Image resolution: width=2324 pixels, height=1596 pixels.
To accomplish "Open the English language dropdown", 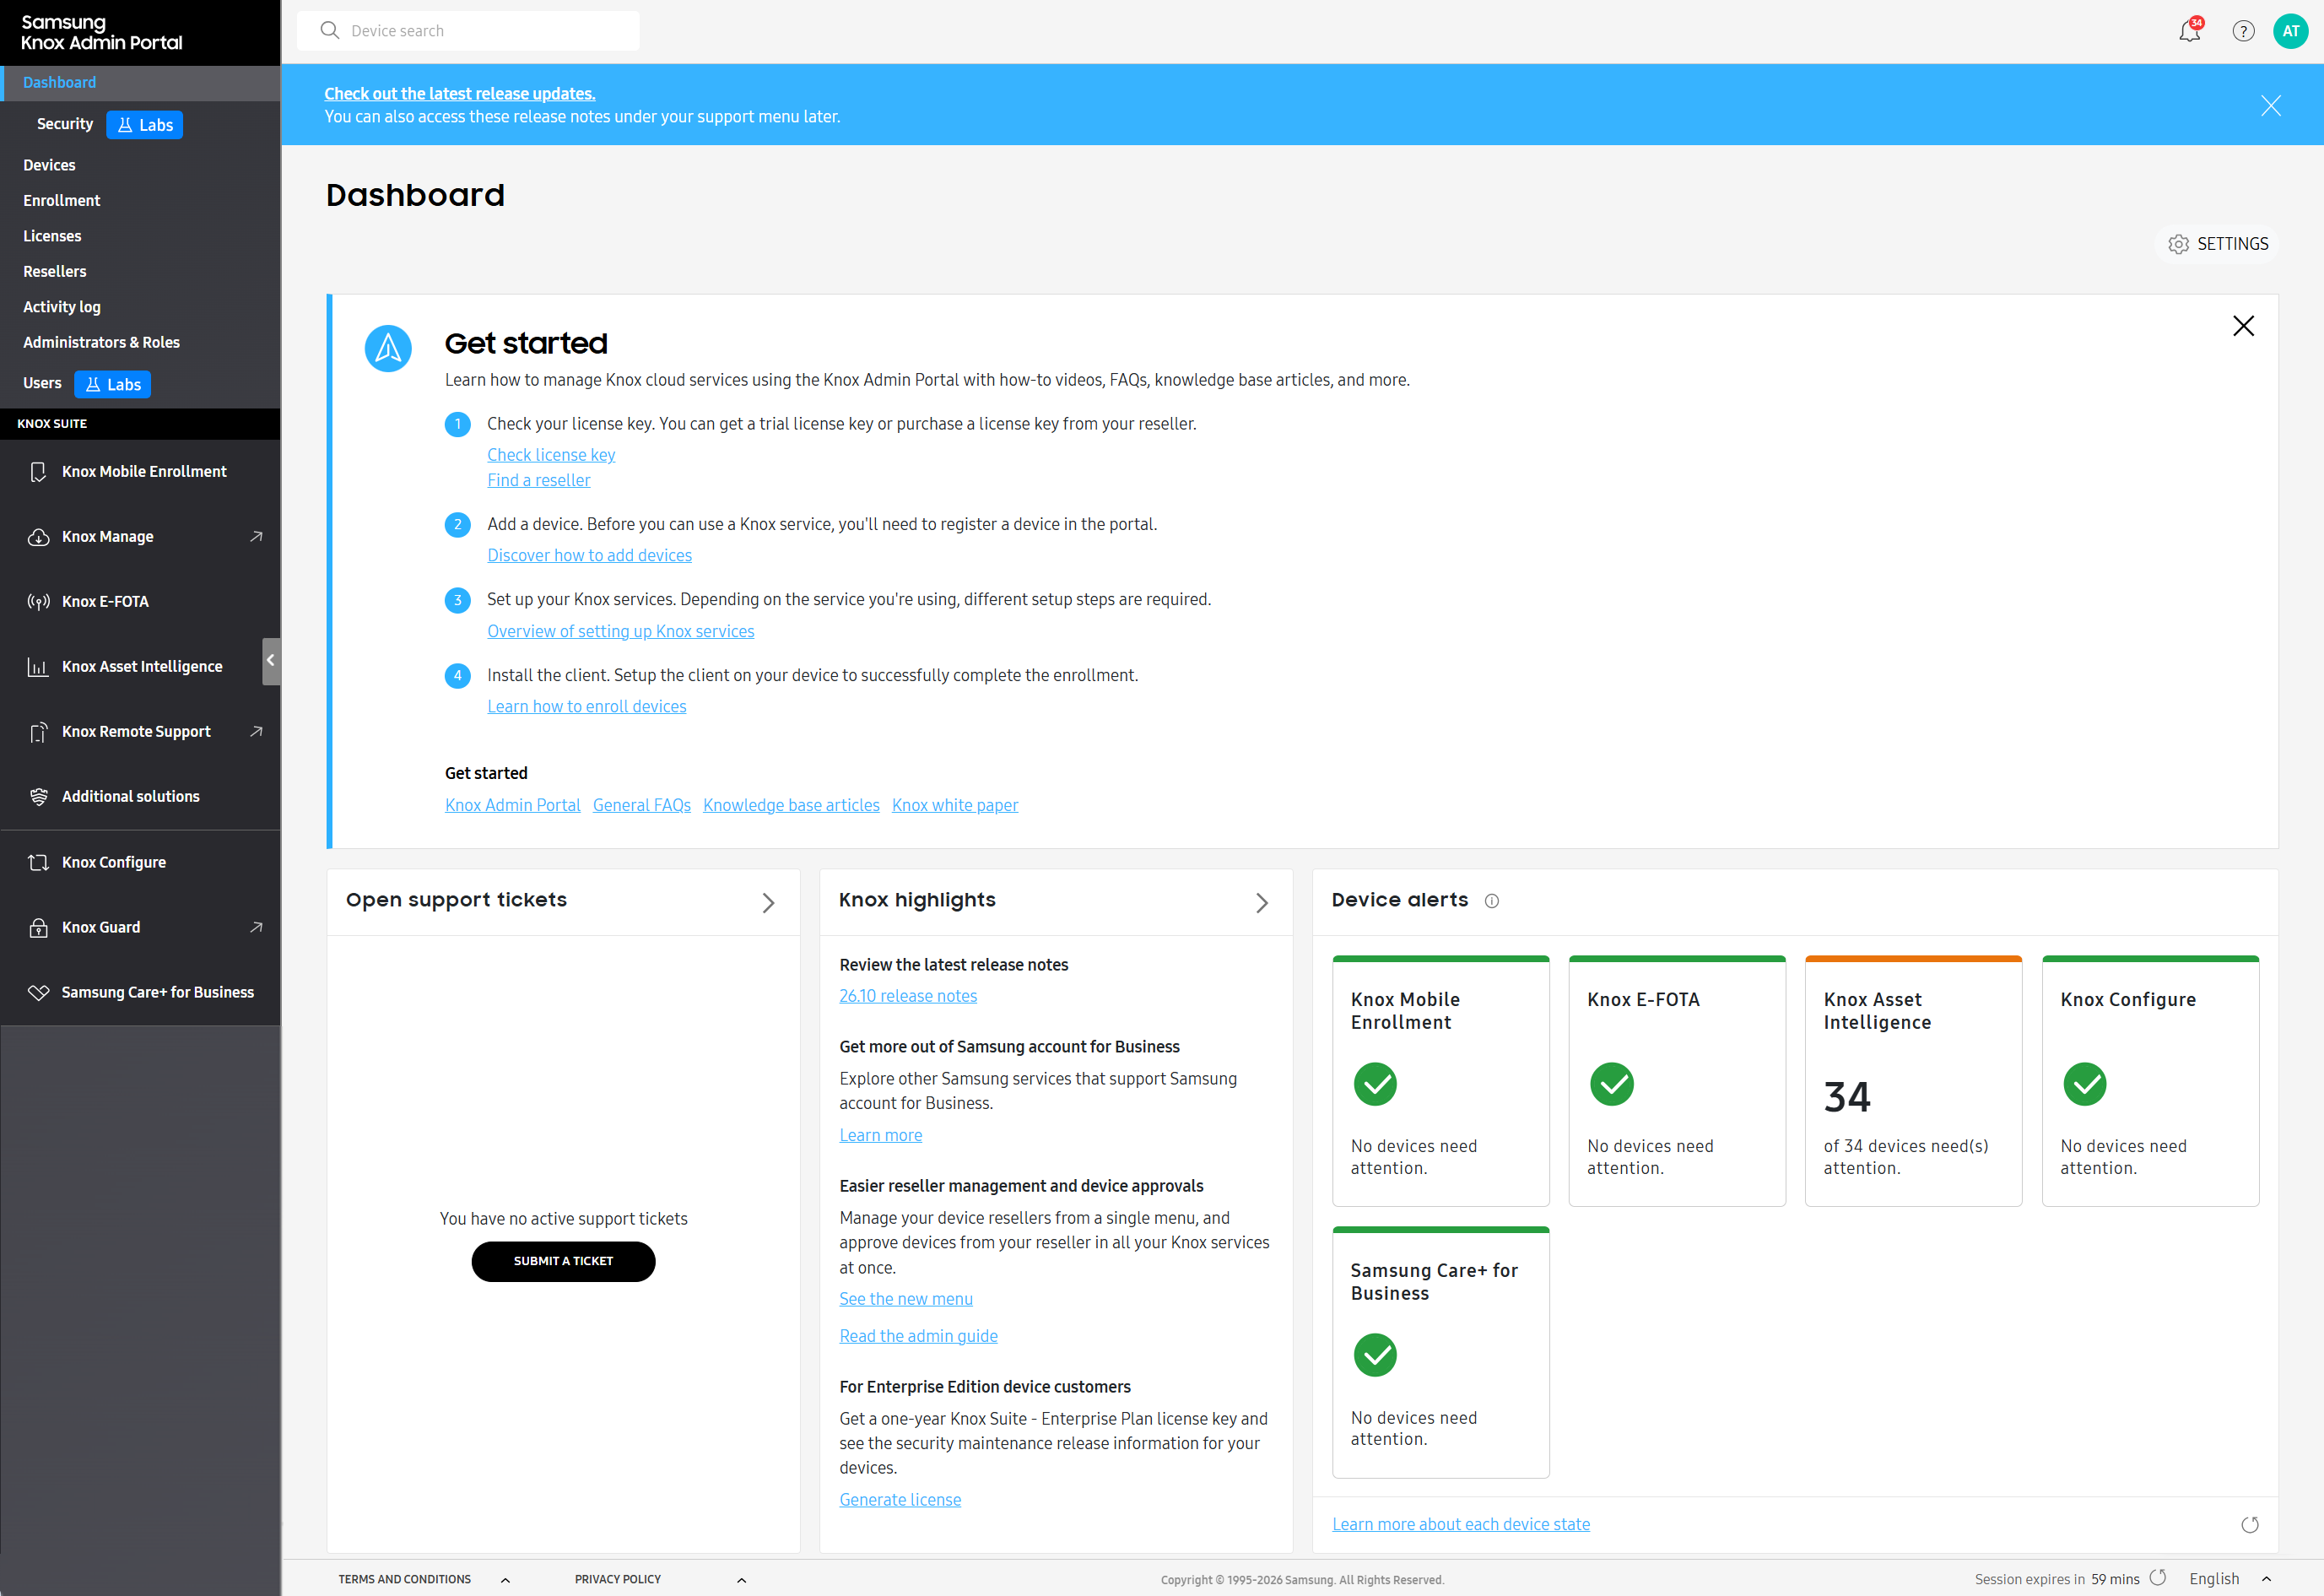I will point(2230,1579).
